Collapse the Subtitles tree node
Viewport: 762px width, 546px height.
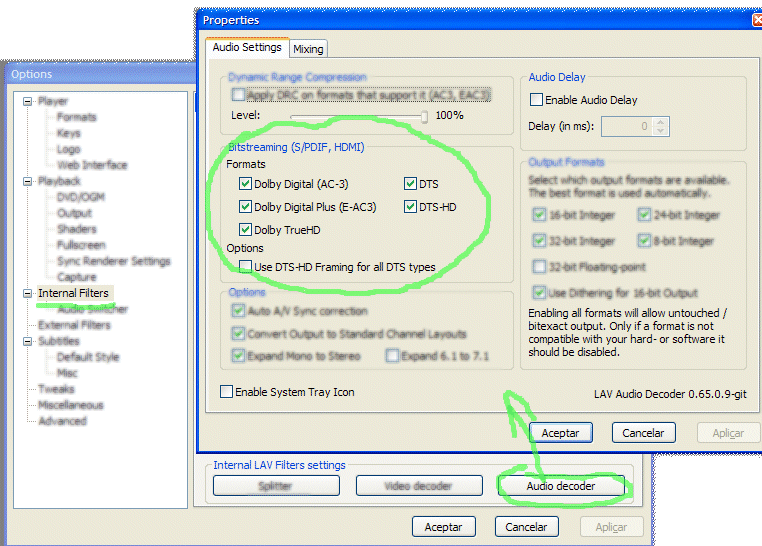point(28,341)
